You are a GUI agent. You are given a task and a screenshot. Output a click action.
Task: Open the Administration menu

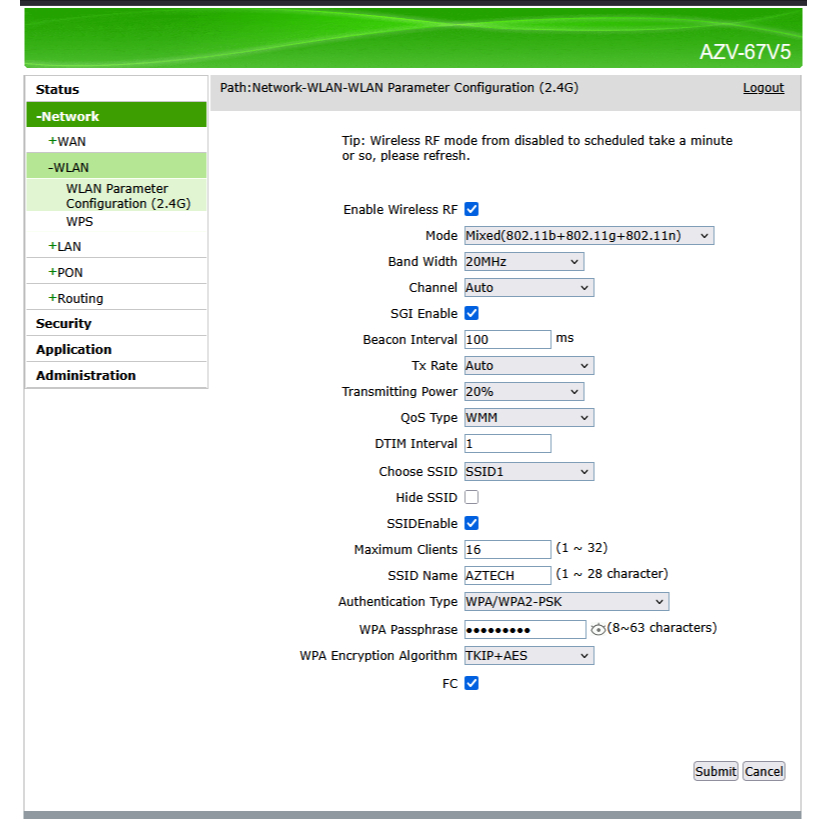tap(86, 375)
